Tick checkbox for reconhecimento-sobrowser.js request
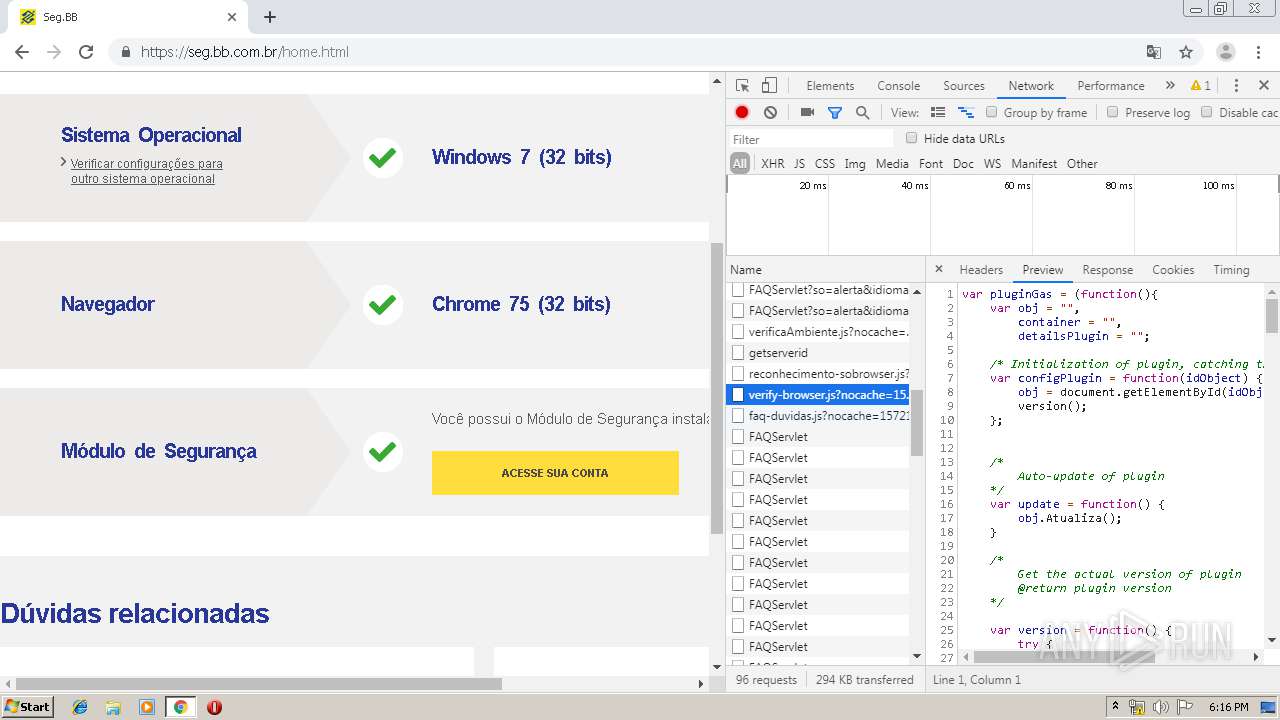 tap(738, 374)
